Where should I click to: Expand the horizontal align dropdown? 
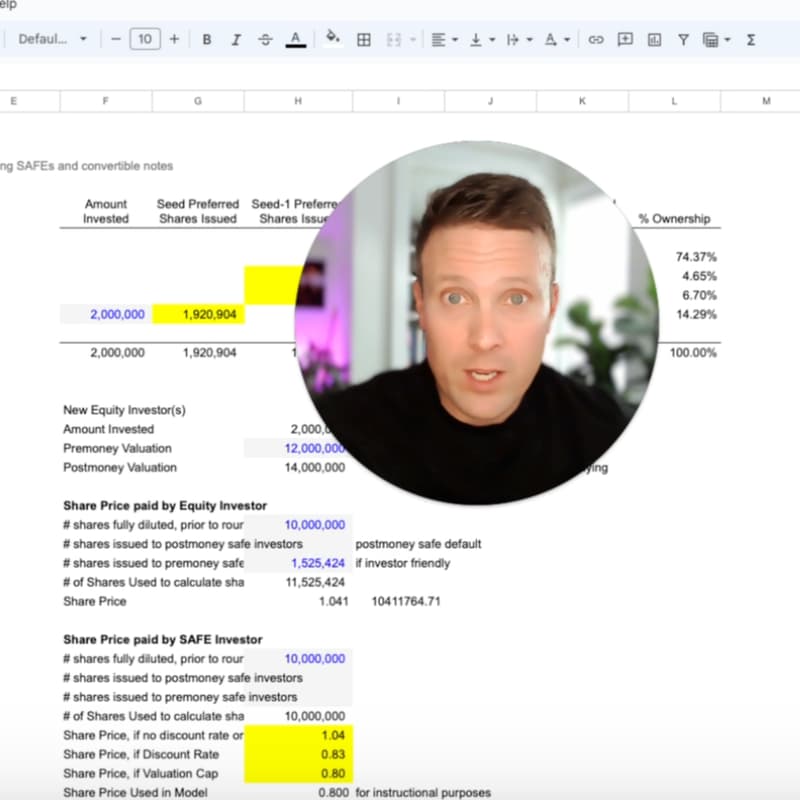tap(444, 40)
